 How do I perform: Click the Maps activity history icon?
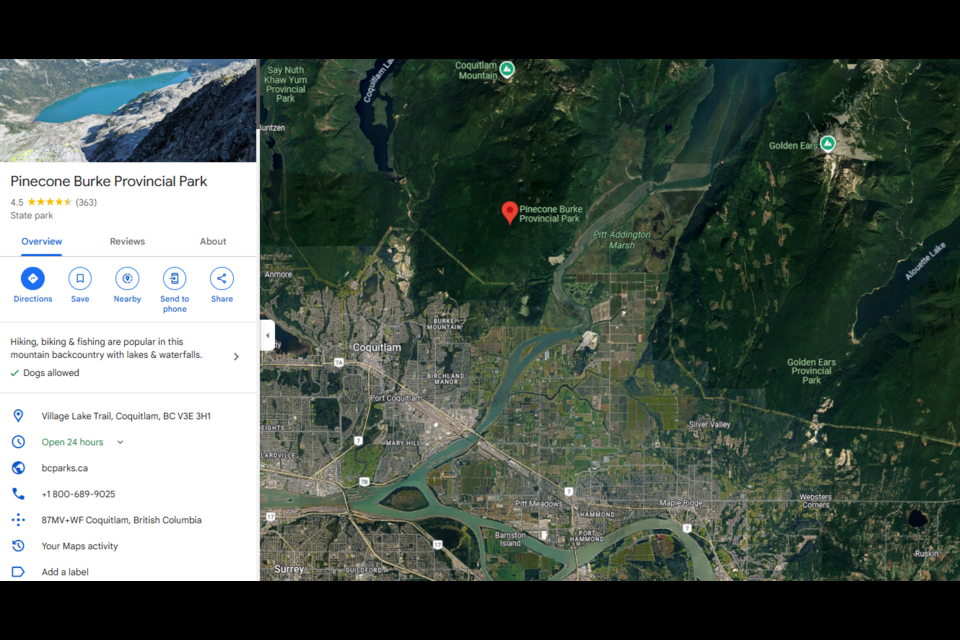[18, 546]
